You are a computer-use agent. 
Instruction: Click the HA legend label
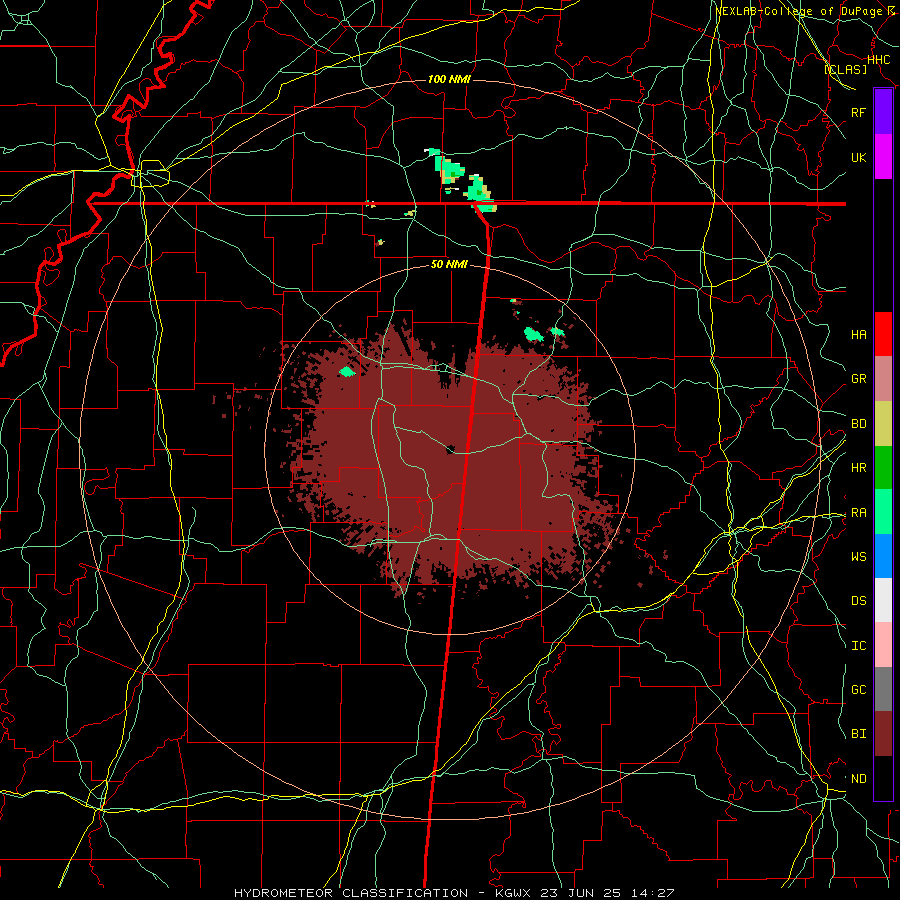[859, 334]
